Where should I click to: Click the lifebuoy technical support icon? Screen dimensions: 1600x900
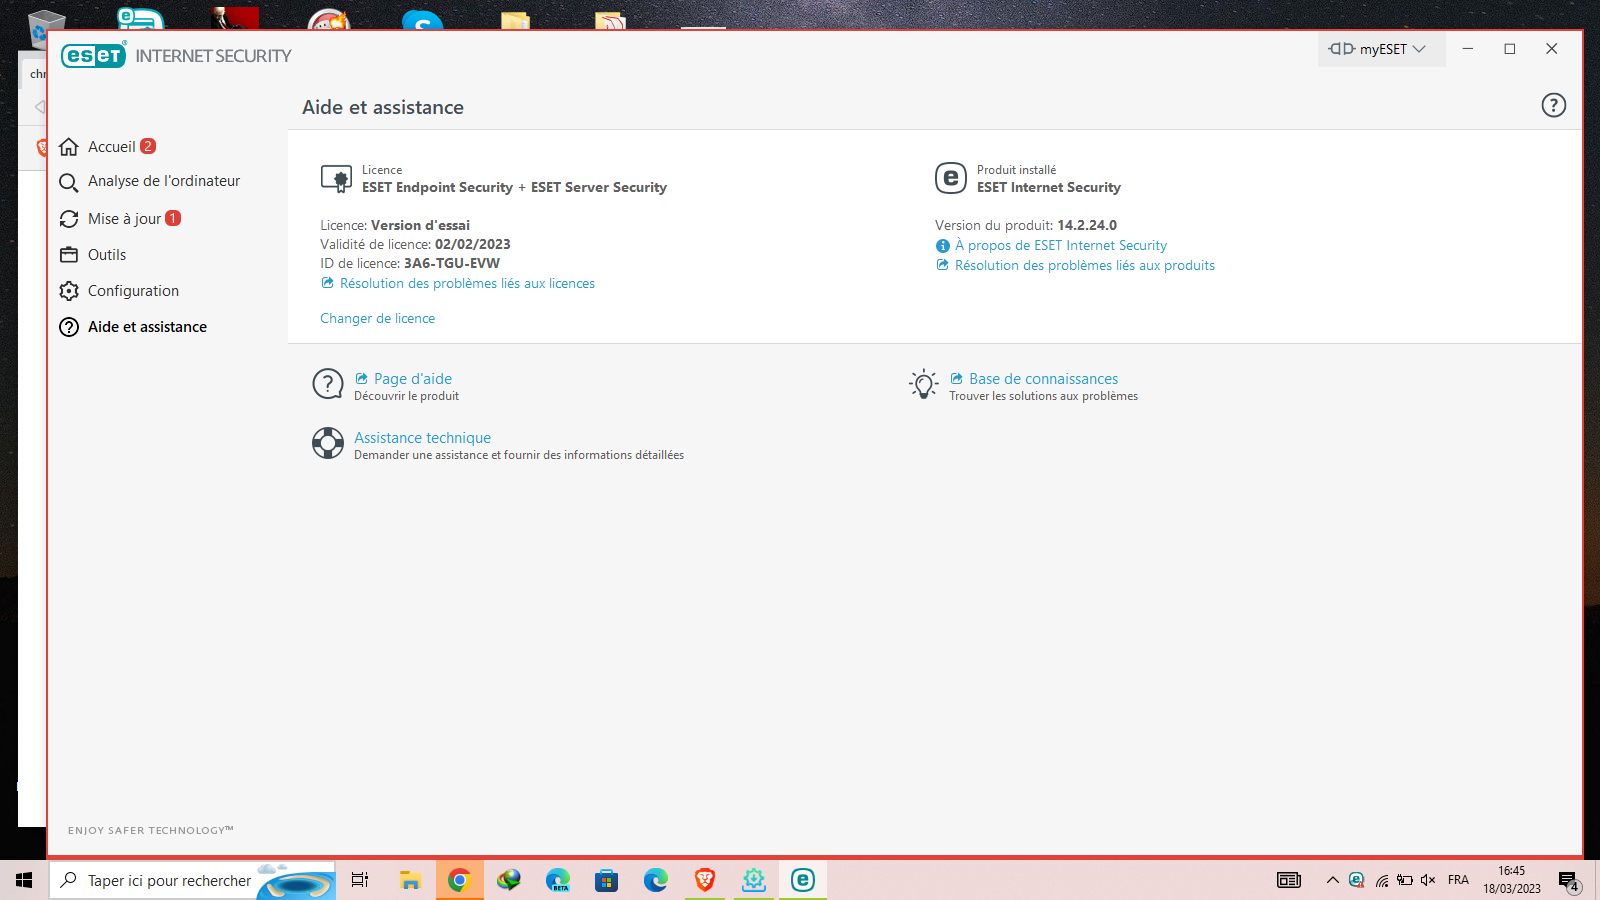coord(328,443)
